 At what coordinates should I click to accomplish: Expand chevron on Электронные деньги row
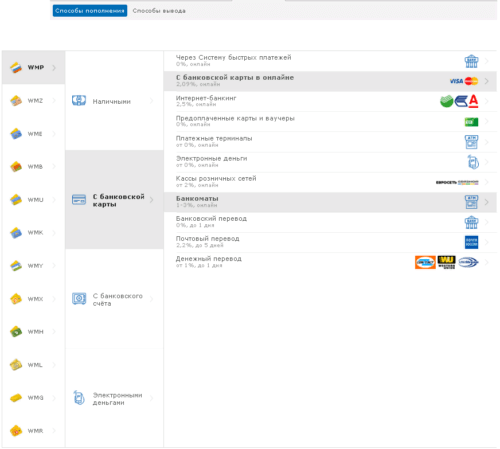[487, 162]
